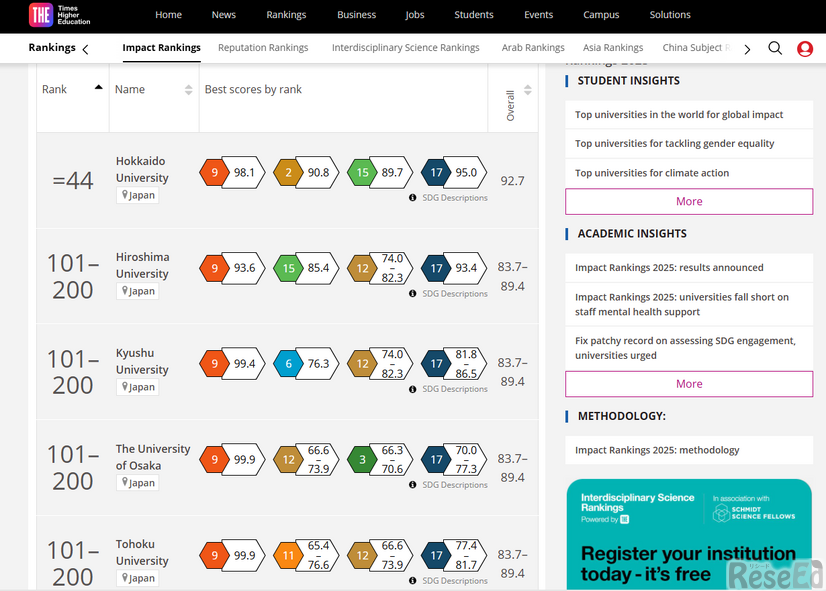The height and width of the screenshot is (591, 826).
Task: Sort table by Overall column arrows
Action: [527, 90]
